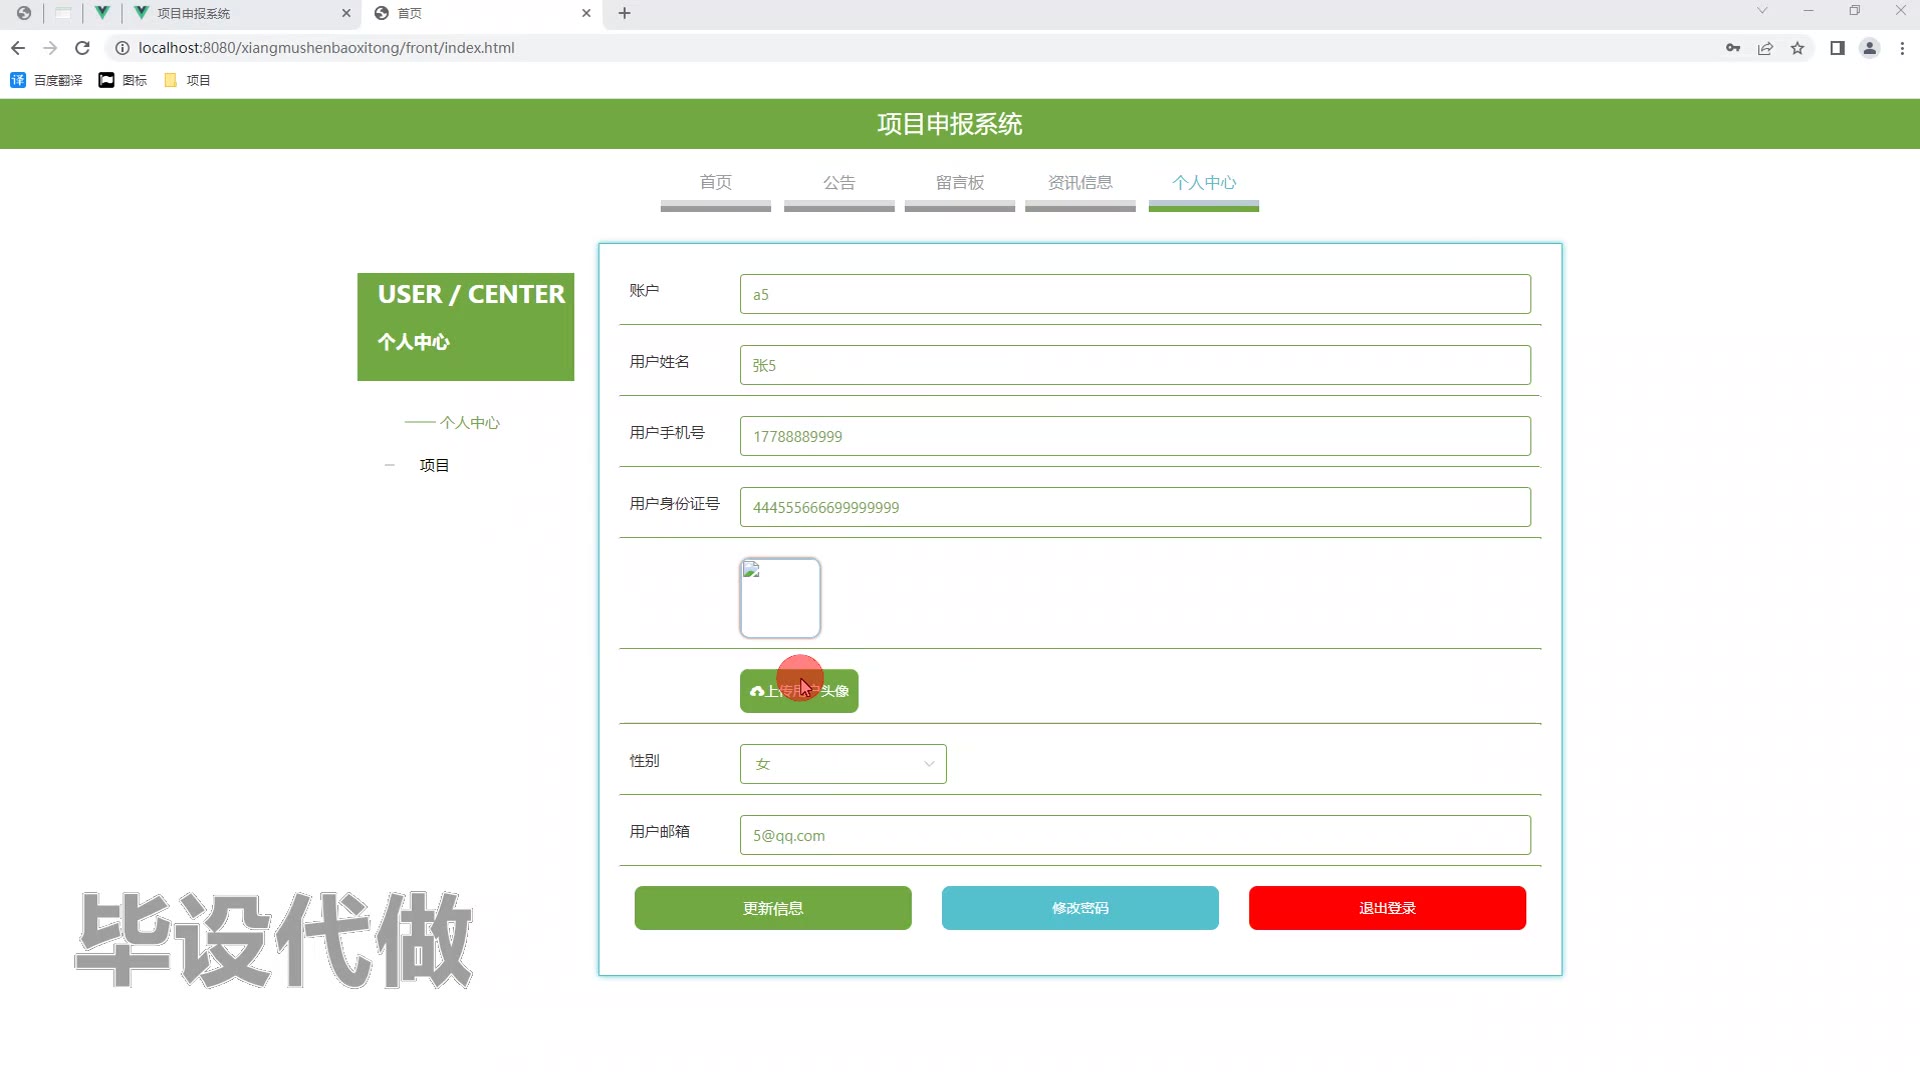Click the 用户邮箱 field label
The image size is (1920, 1072).
pos(660,832)
